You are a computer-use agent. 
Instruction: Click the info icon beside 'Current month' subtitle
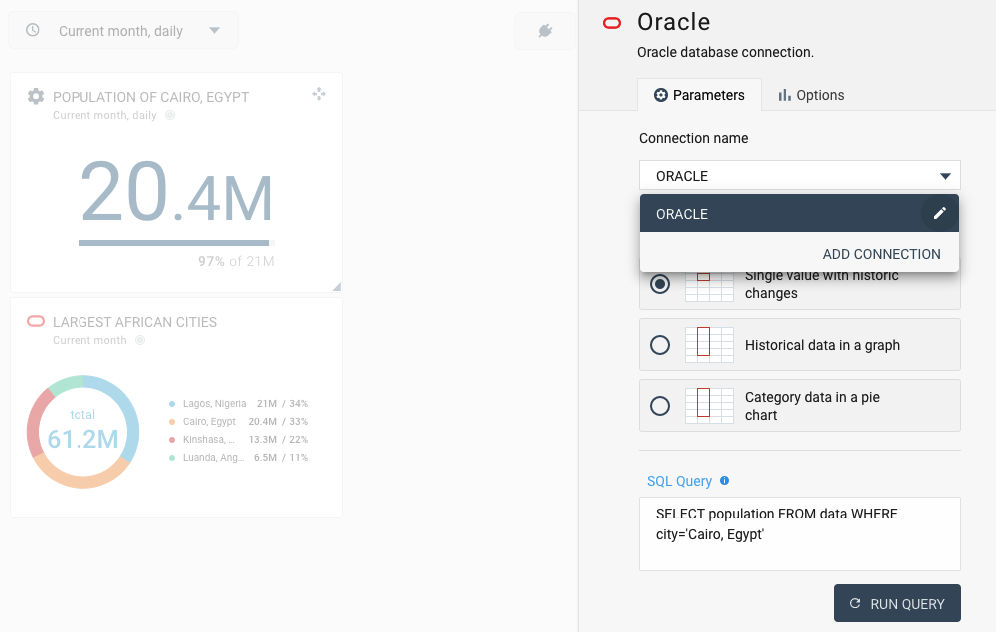tap(140, 340)
